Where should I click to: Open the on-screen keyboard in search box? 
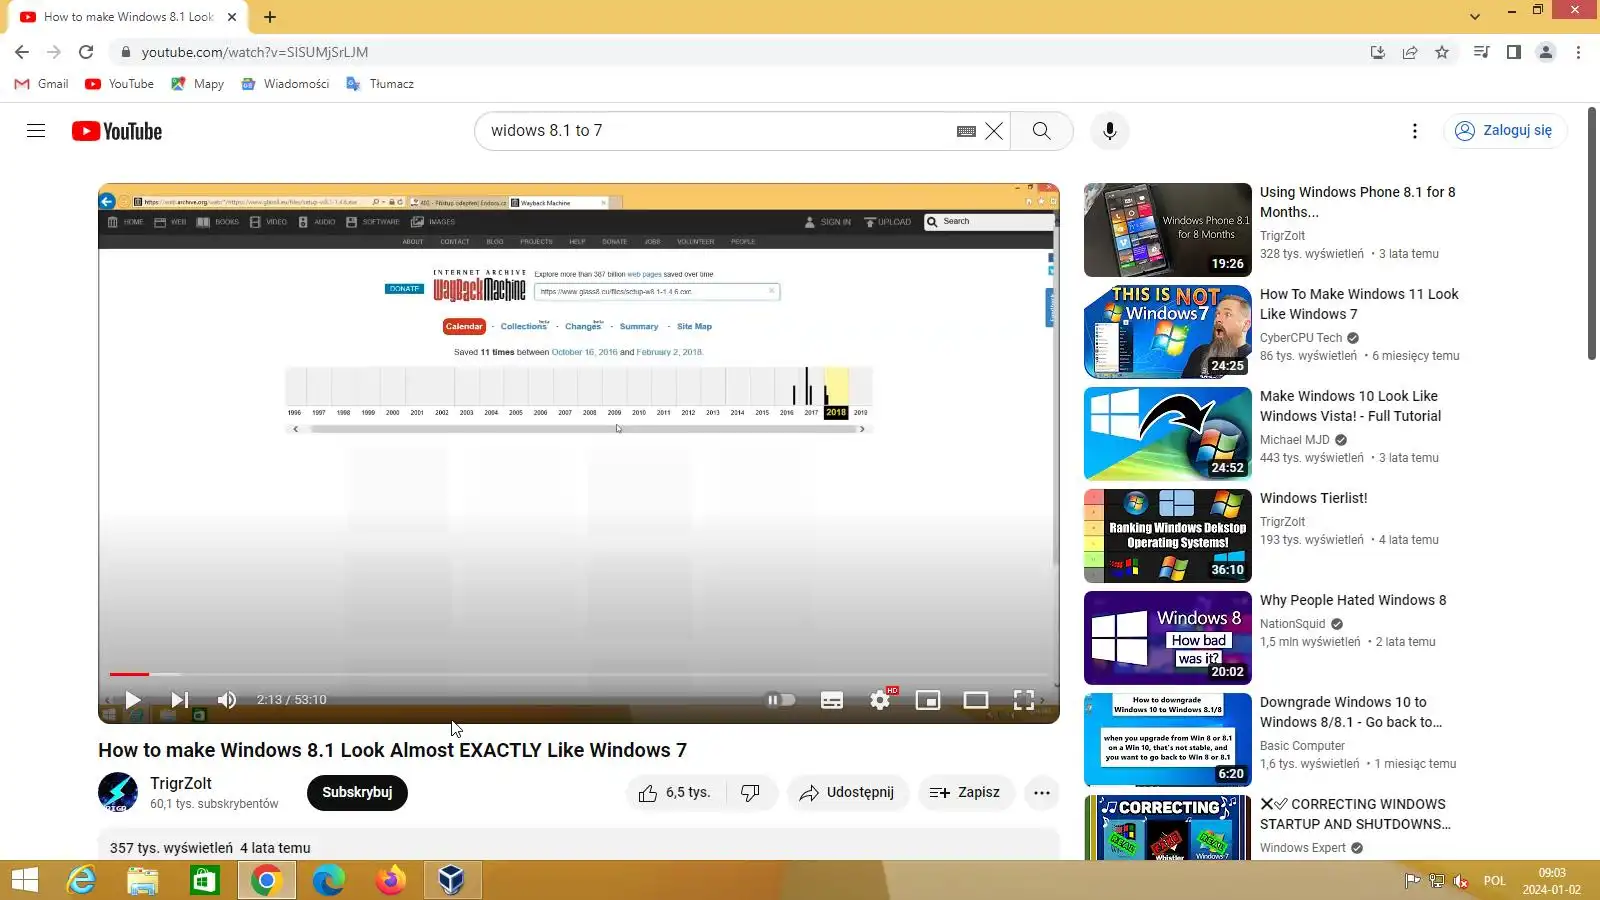(966, 131)
